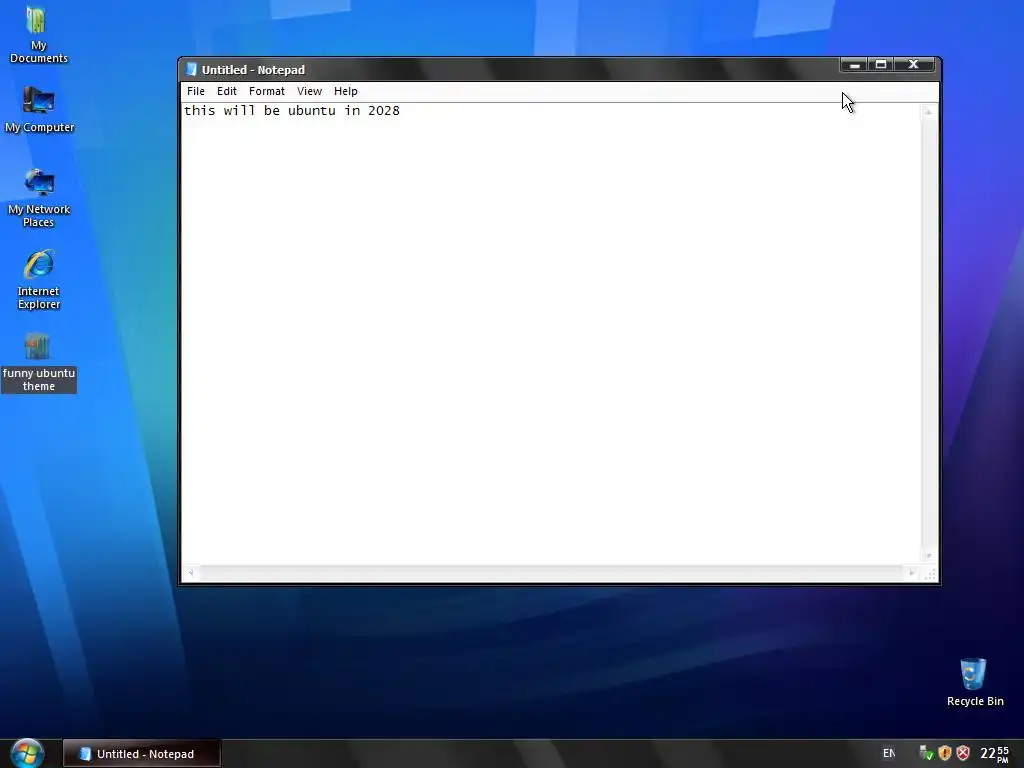Click the Notepad resize grip corner
Image resolution: width=1024 pixels, height=768 pixels.
[930, 573]
